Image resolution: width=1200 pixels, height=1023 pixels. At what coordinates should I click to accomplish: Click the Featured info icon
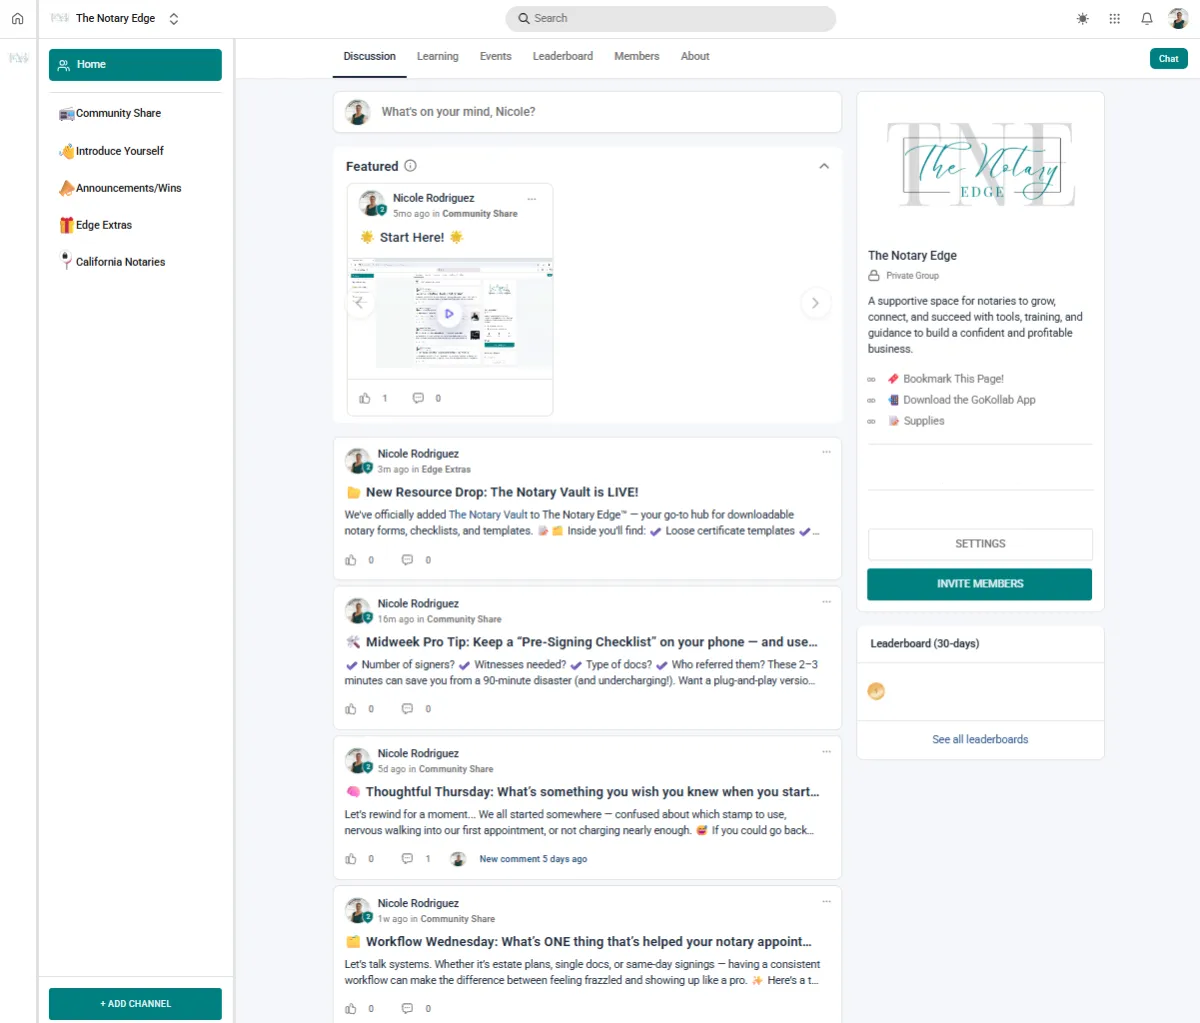[x=410, y=166]
